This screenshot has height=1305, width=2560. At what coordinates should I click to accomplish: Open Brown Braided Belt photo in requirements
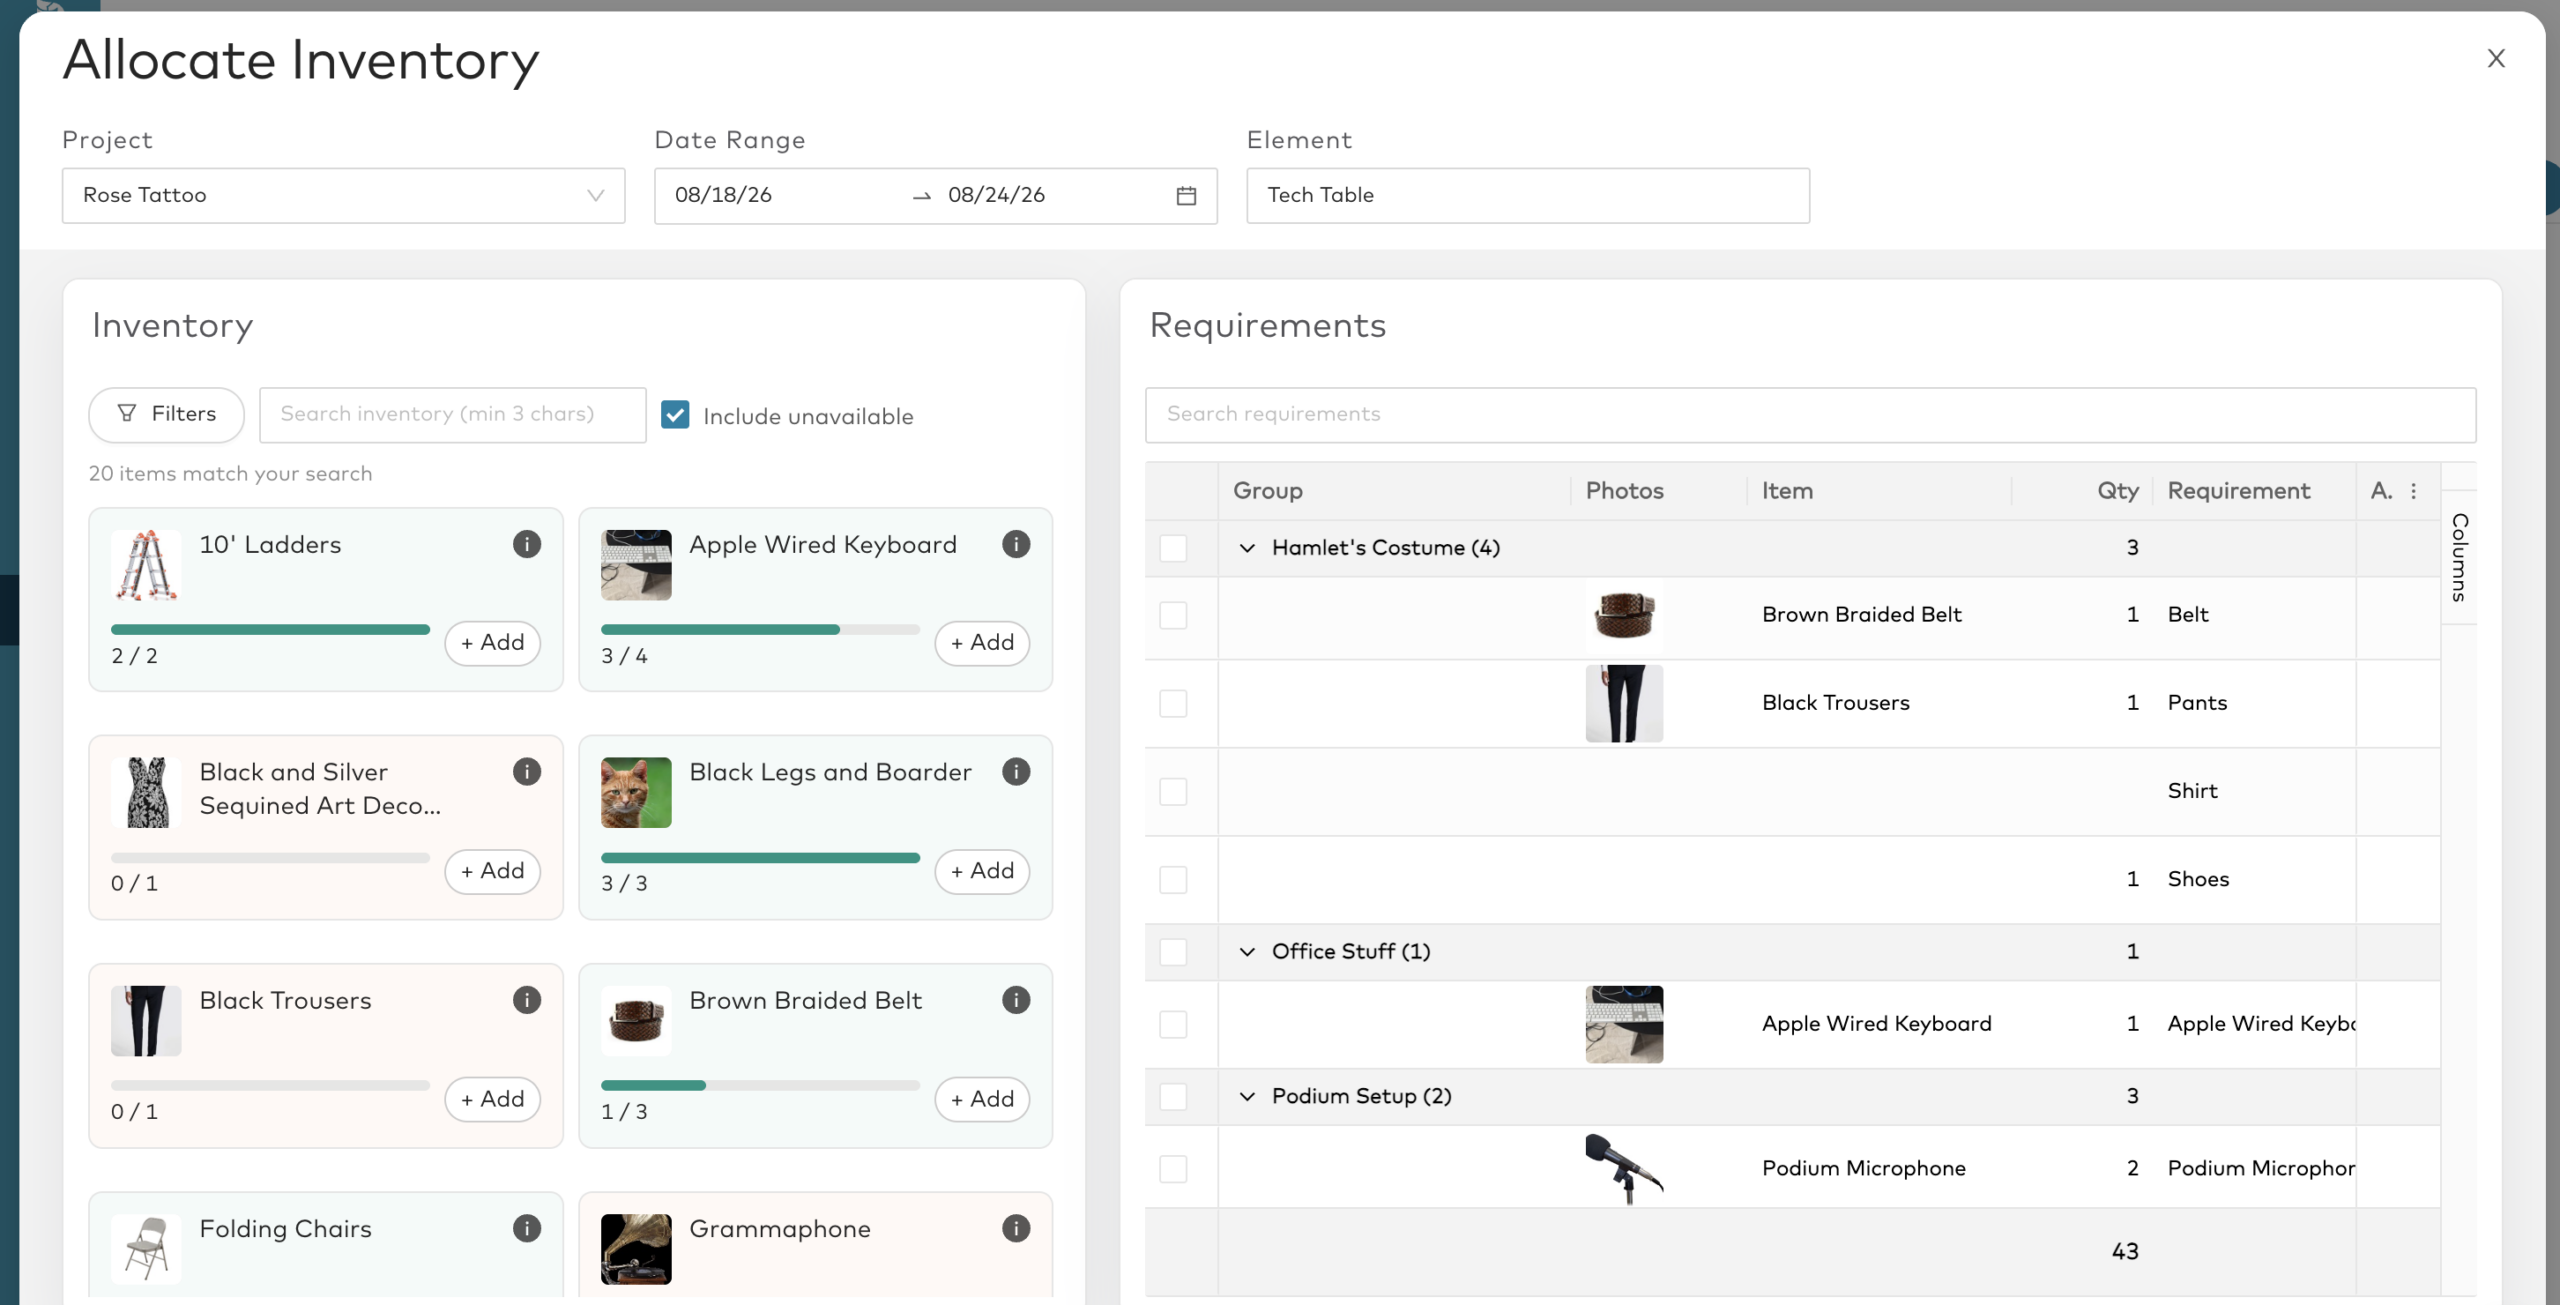[x=1624, y=615]
